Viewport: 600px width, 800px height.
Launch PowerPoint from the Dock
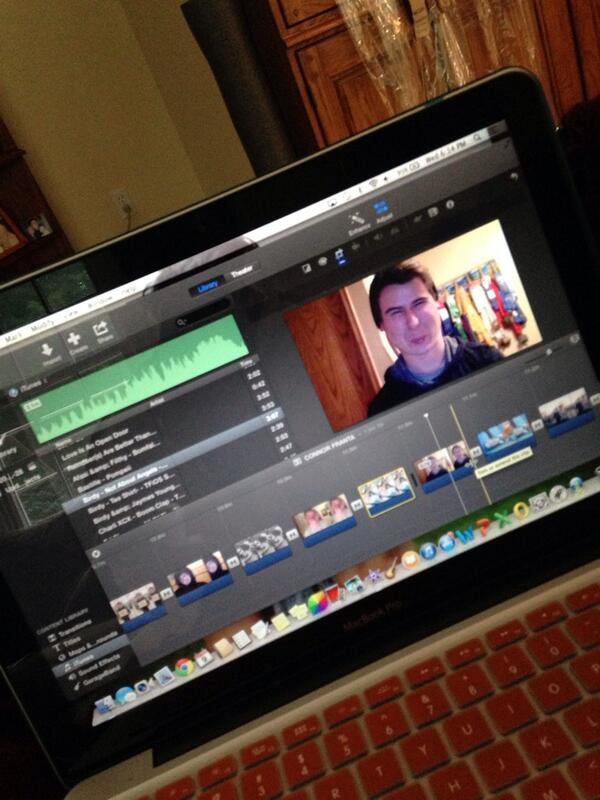484,526
